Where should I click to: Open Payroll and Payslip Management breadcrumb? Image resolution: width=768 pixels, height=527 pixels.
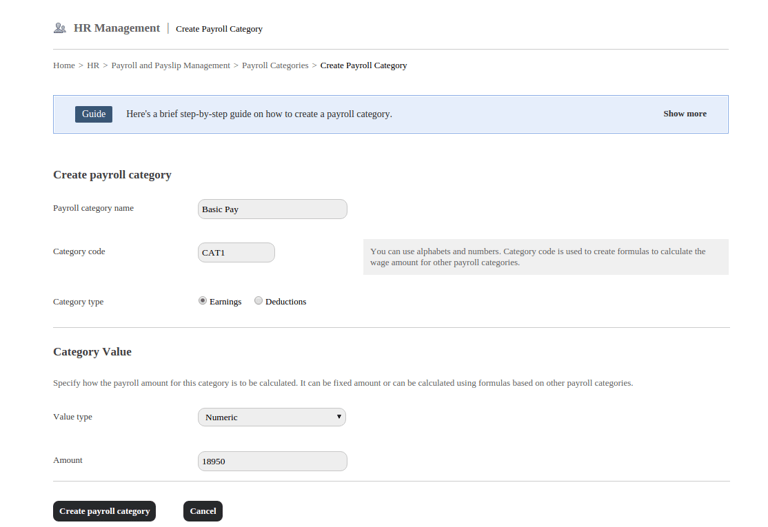pos(170,65)
